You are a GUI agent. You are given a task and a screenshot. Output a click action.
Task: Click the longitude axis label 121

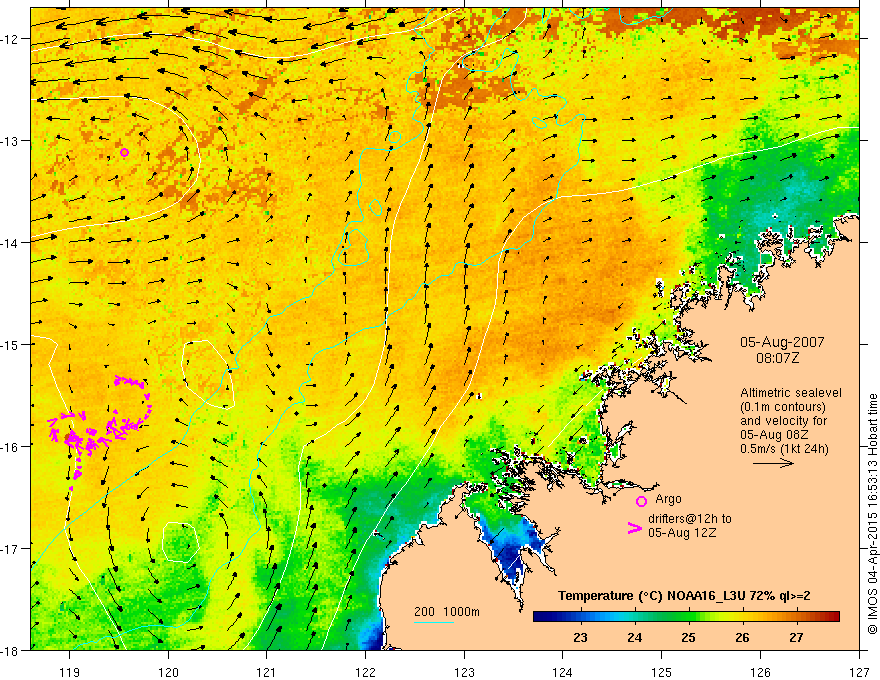pos(267,672)
